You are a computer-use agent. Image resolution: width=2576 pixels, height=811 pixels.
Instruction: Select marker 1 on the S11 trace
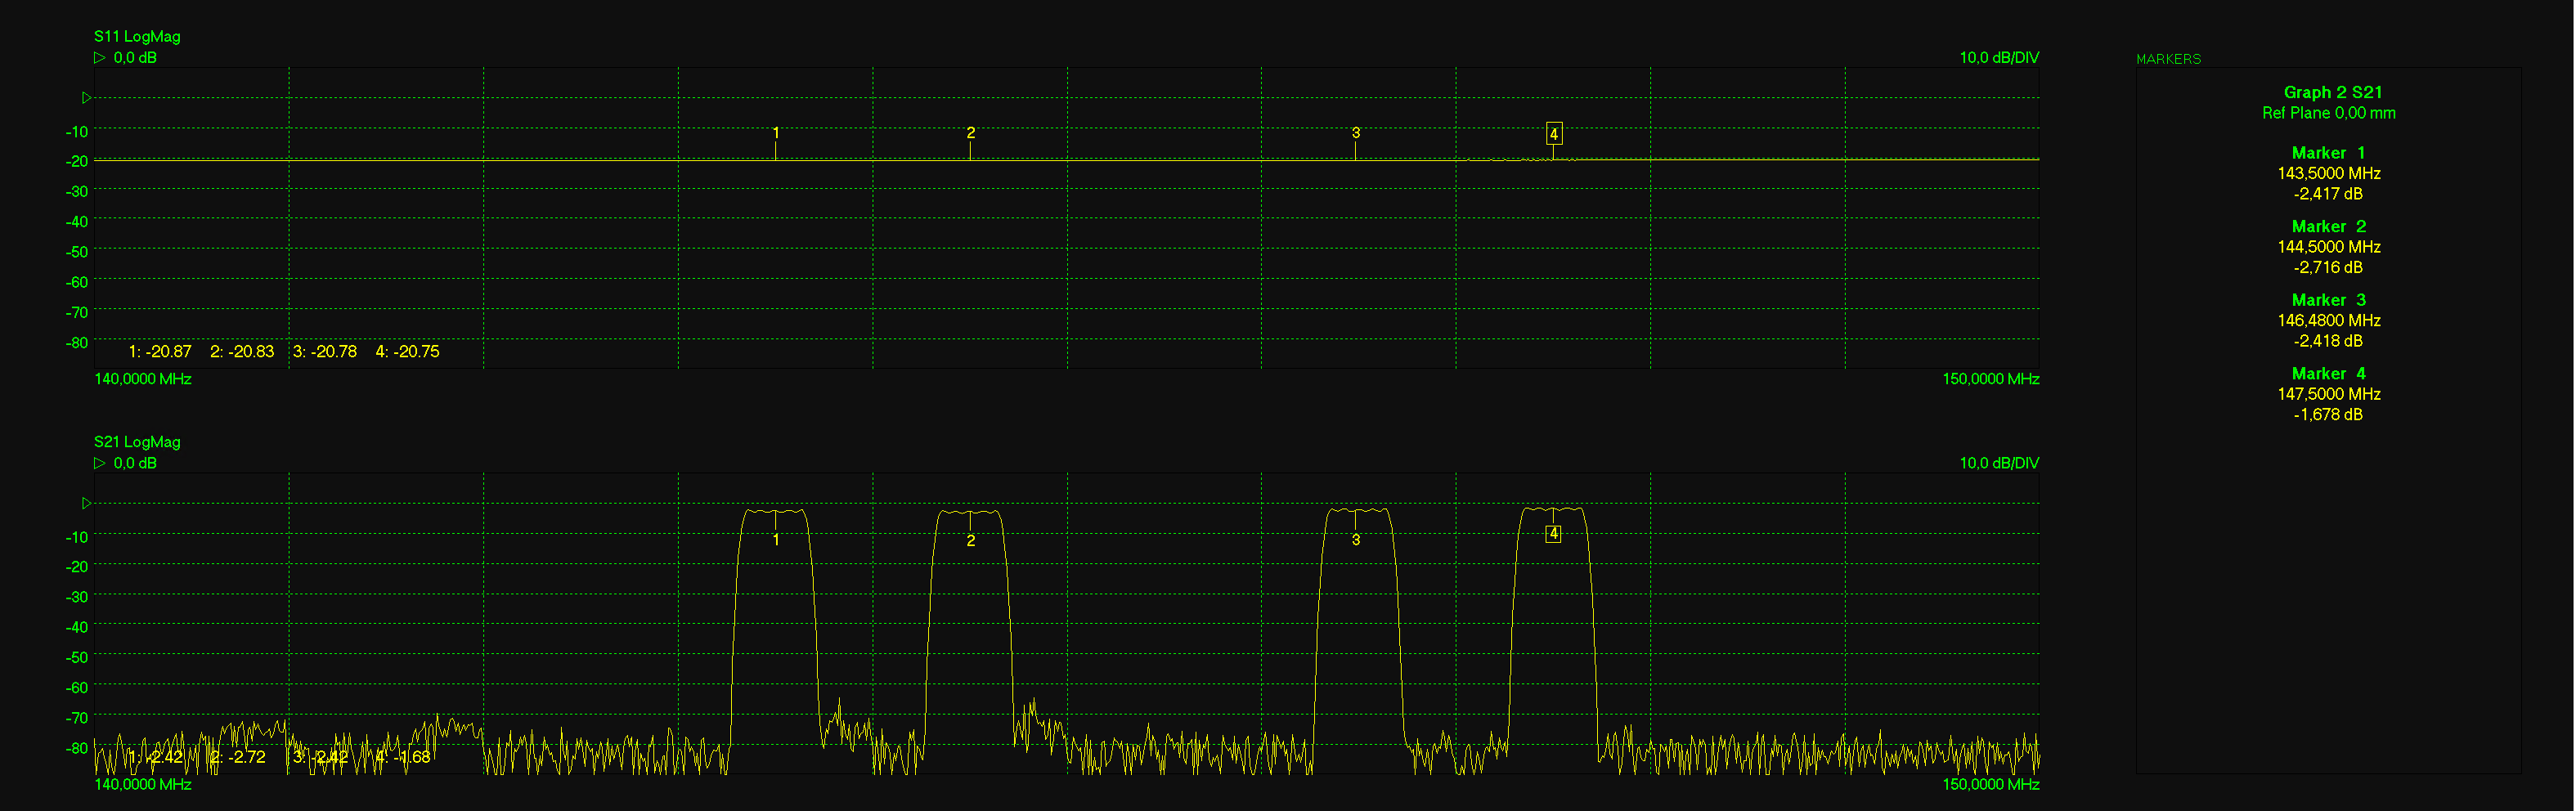coord(776,133)
